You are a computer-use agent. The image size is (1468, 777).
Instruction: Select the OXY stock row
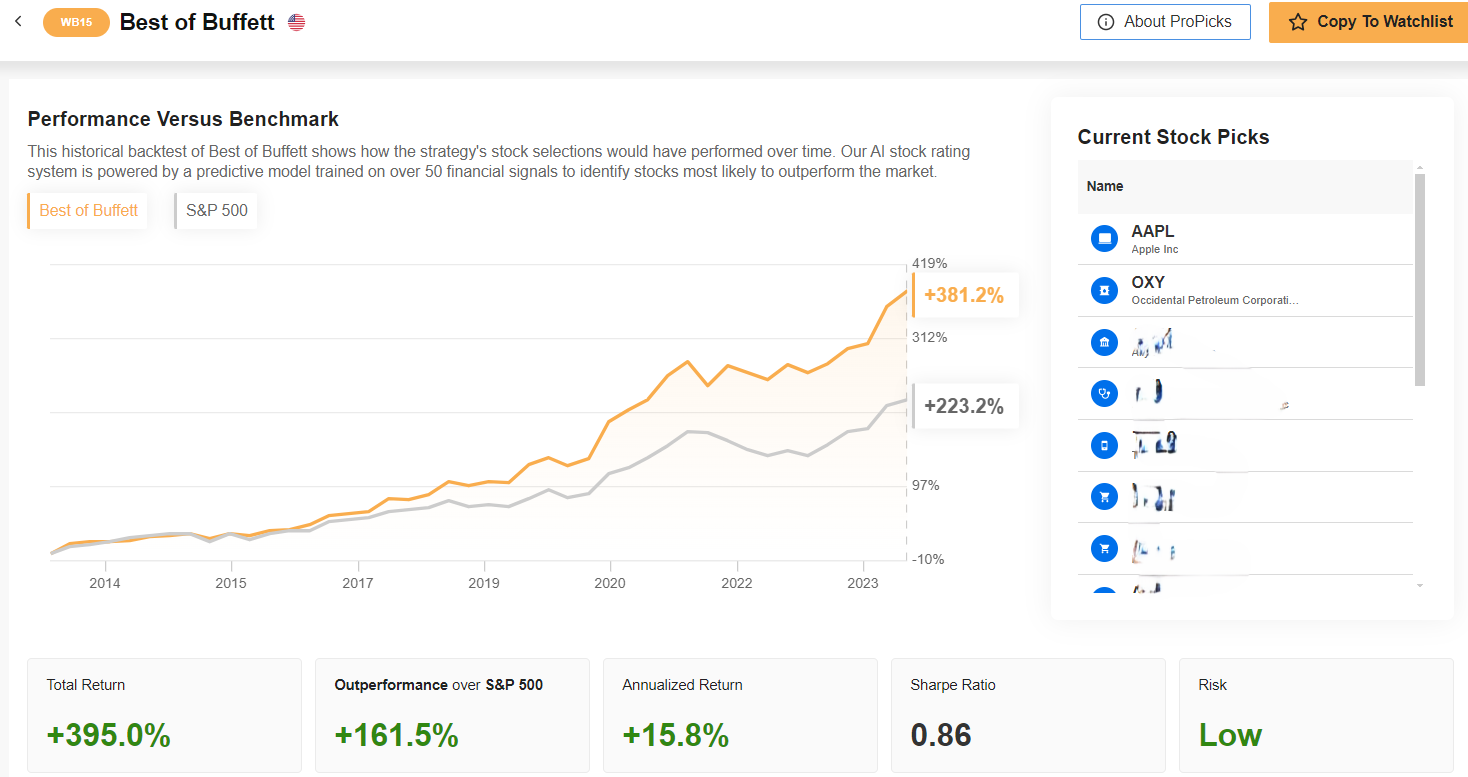coord(1245,290)
